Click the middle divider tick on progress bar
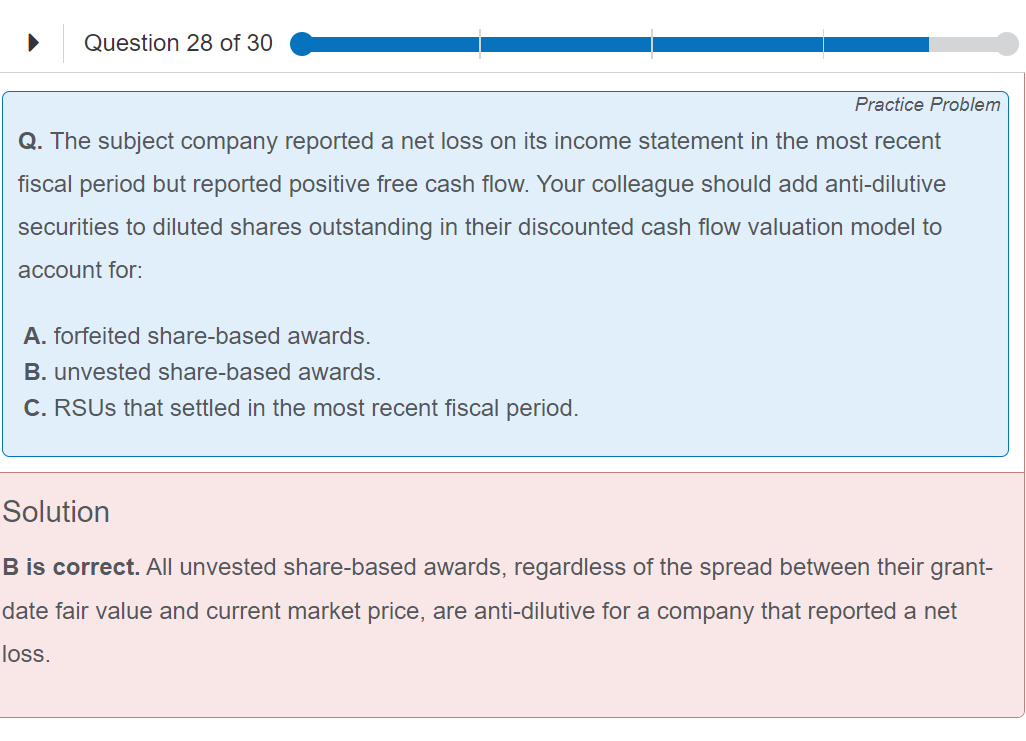The height and width of the screenshot is (741, 1026). coord(652,44)
